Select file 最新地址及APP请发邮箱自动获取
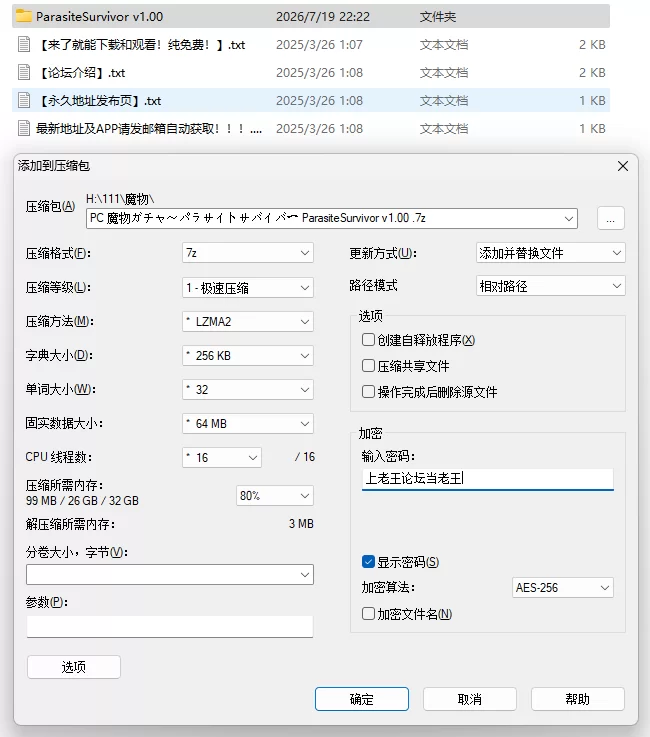Viewport: 650px width, 737px height. 149,128
